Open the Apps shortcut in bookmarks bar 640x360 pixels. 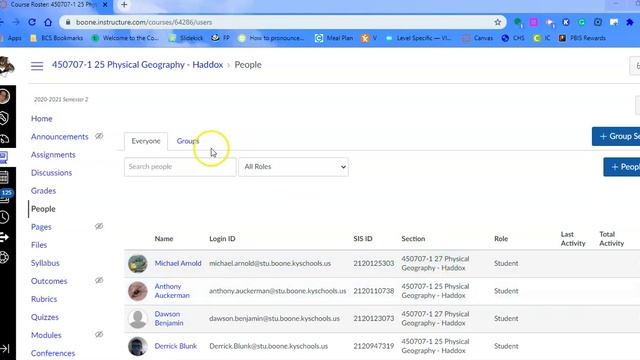(11, 38)
